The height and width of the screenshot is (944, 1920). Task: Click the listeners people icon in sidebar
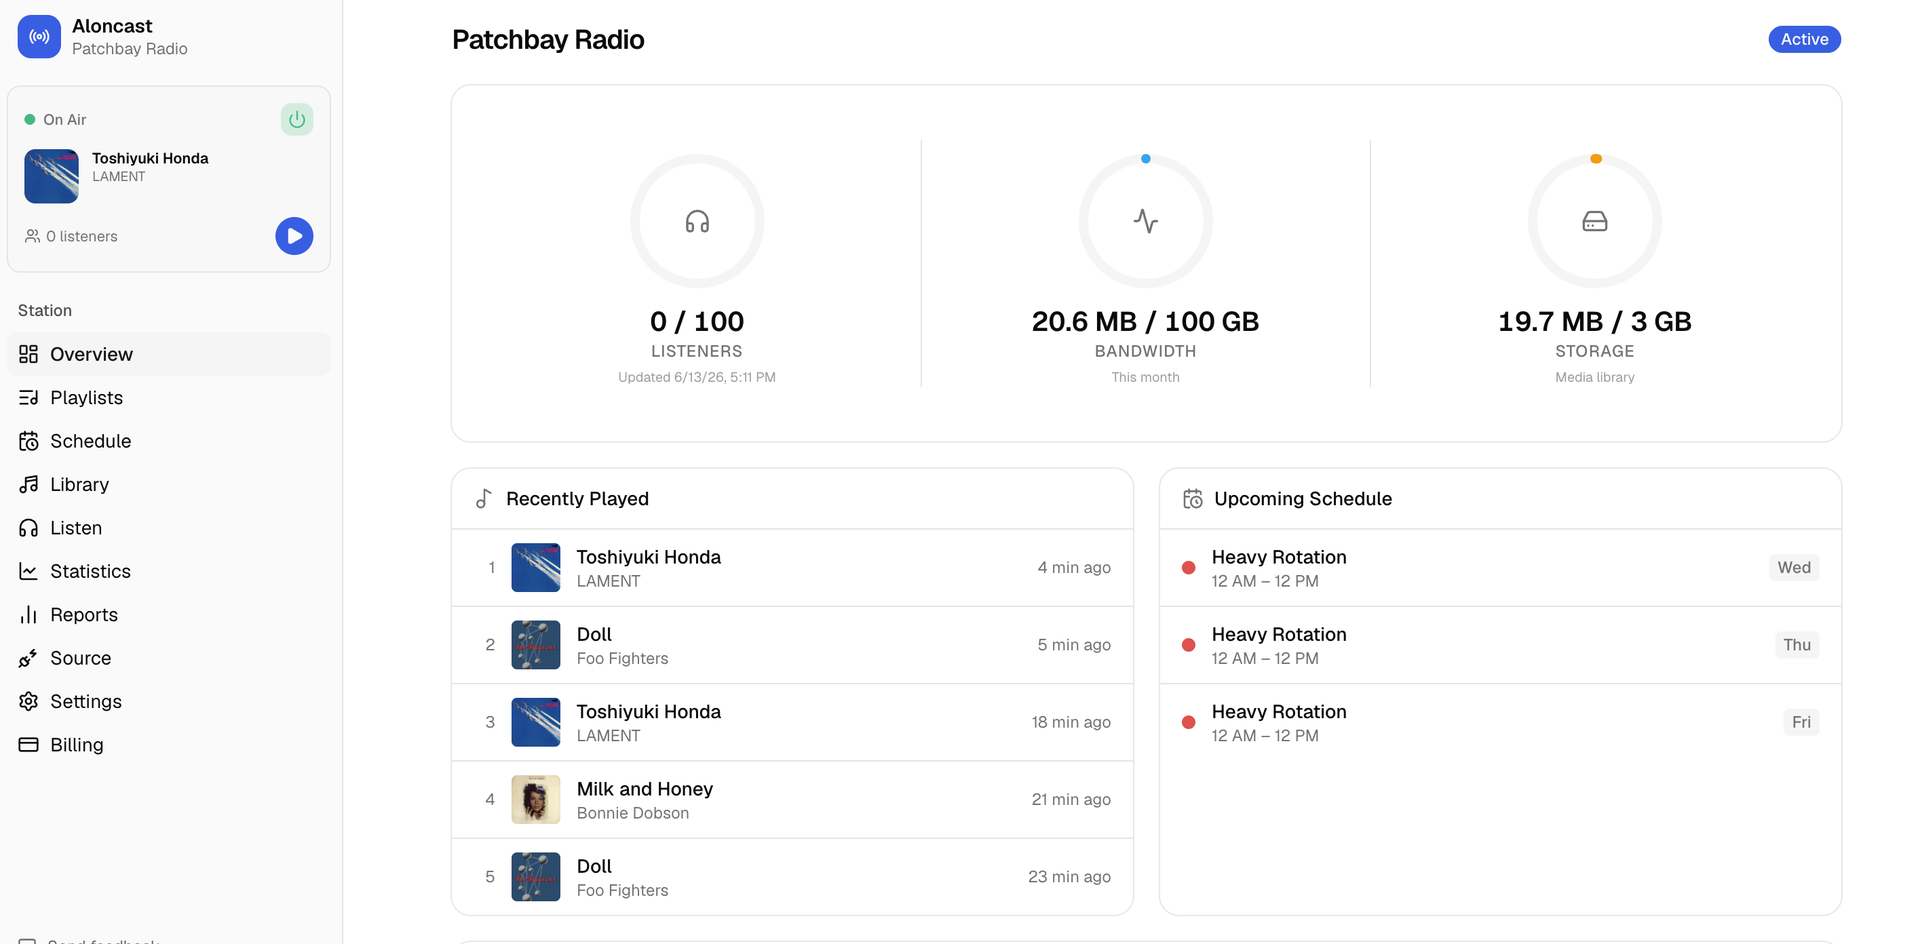[33, 236]
